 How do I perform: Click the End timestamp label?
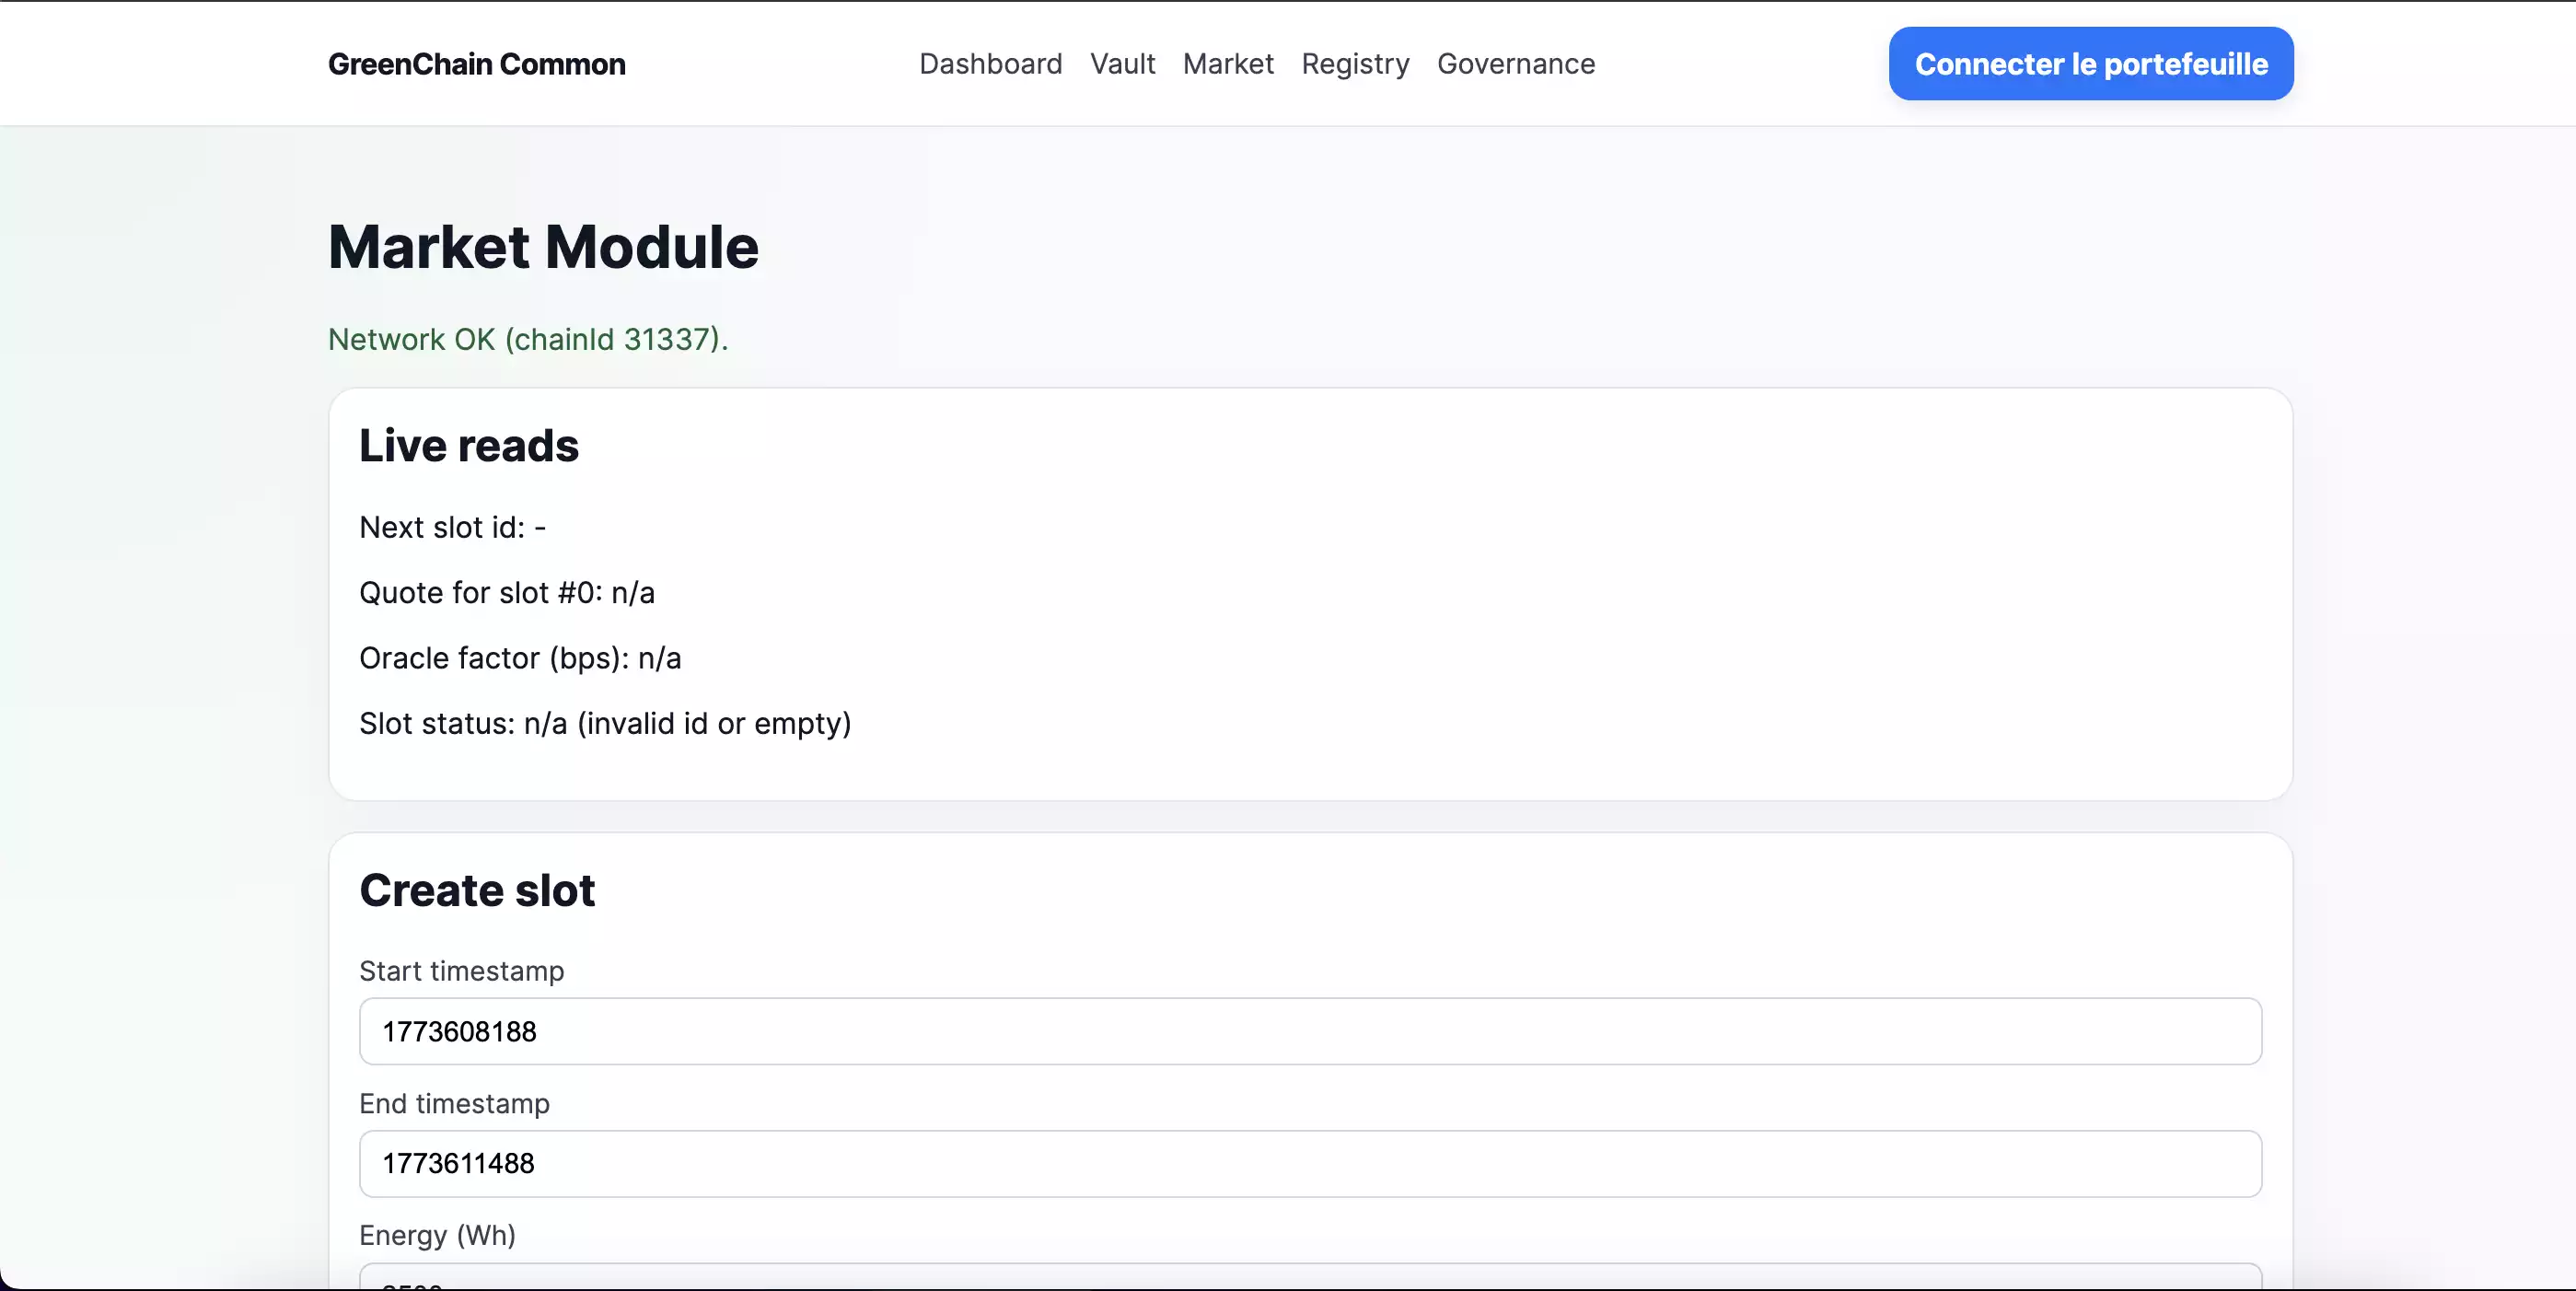coord(454,1103)
